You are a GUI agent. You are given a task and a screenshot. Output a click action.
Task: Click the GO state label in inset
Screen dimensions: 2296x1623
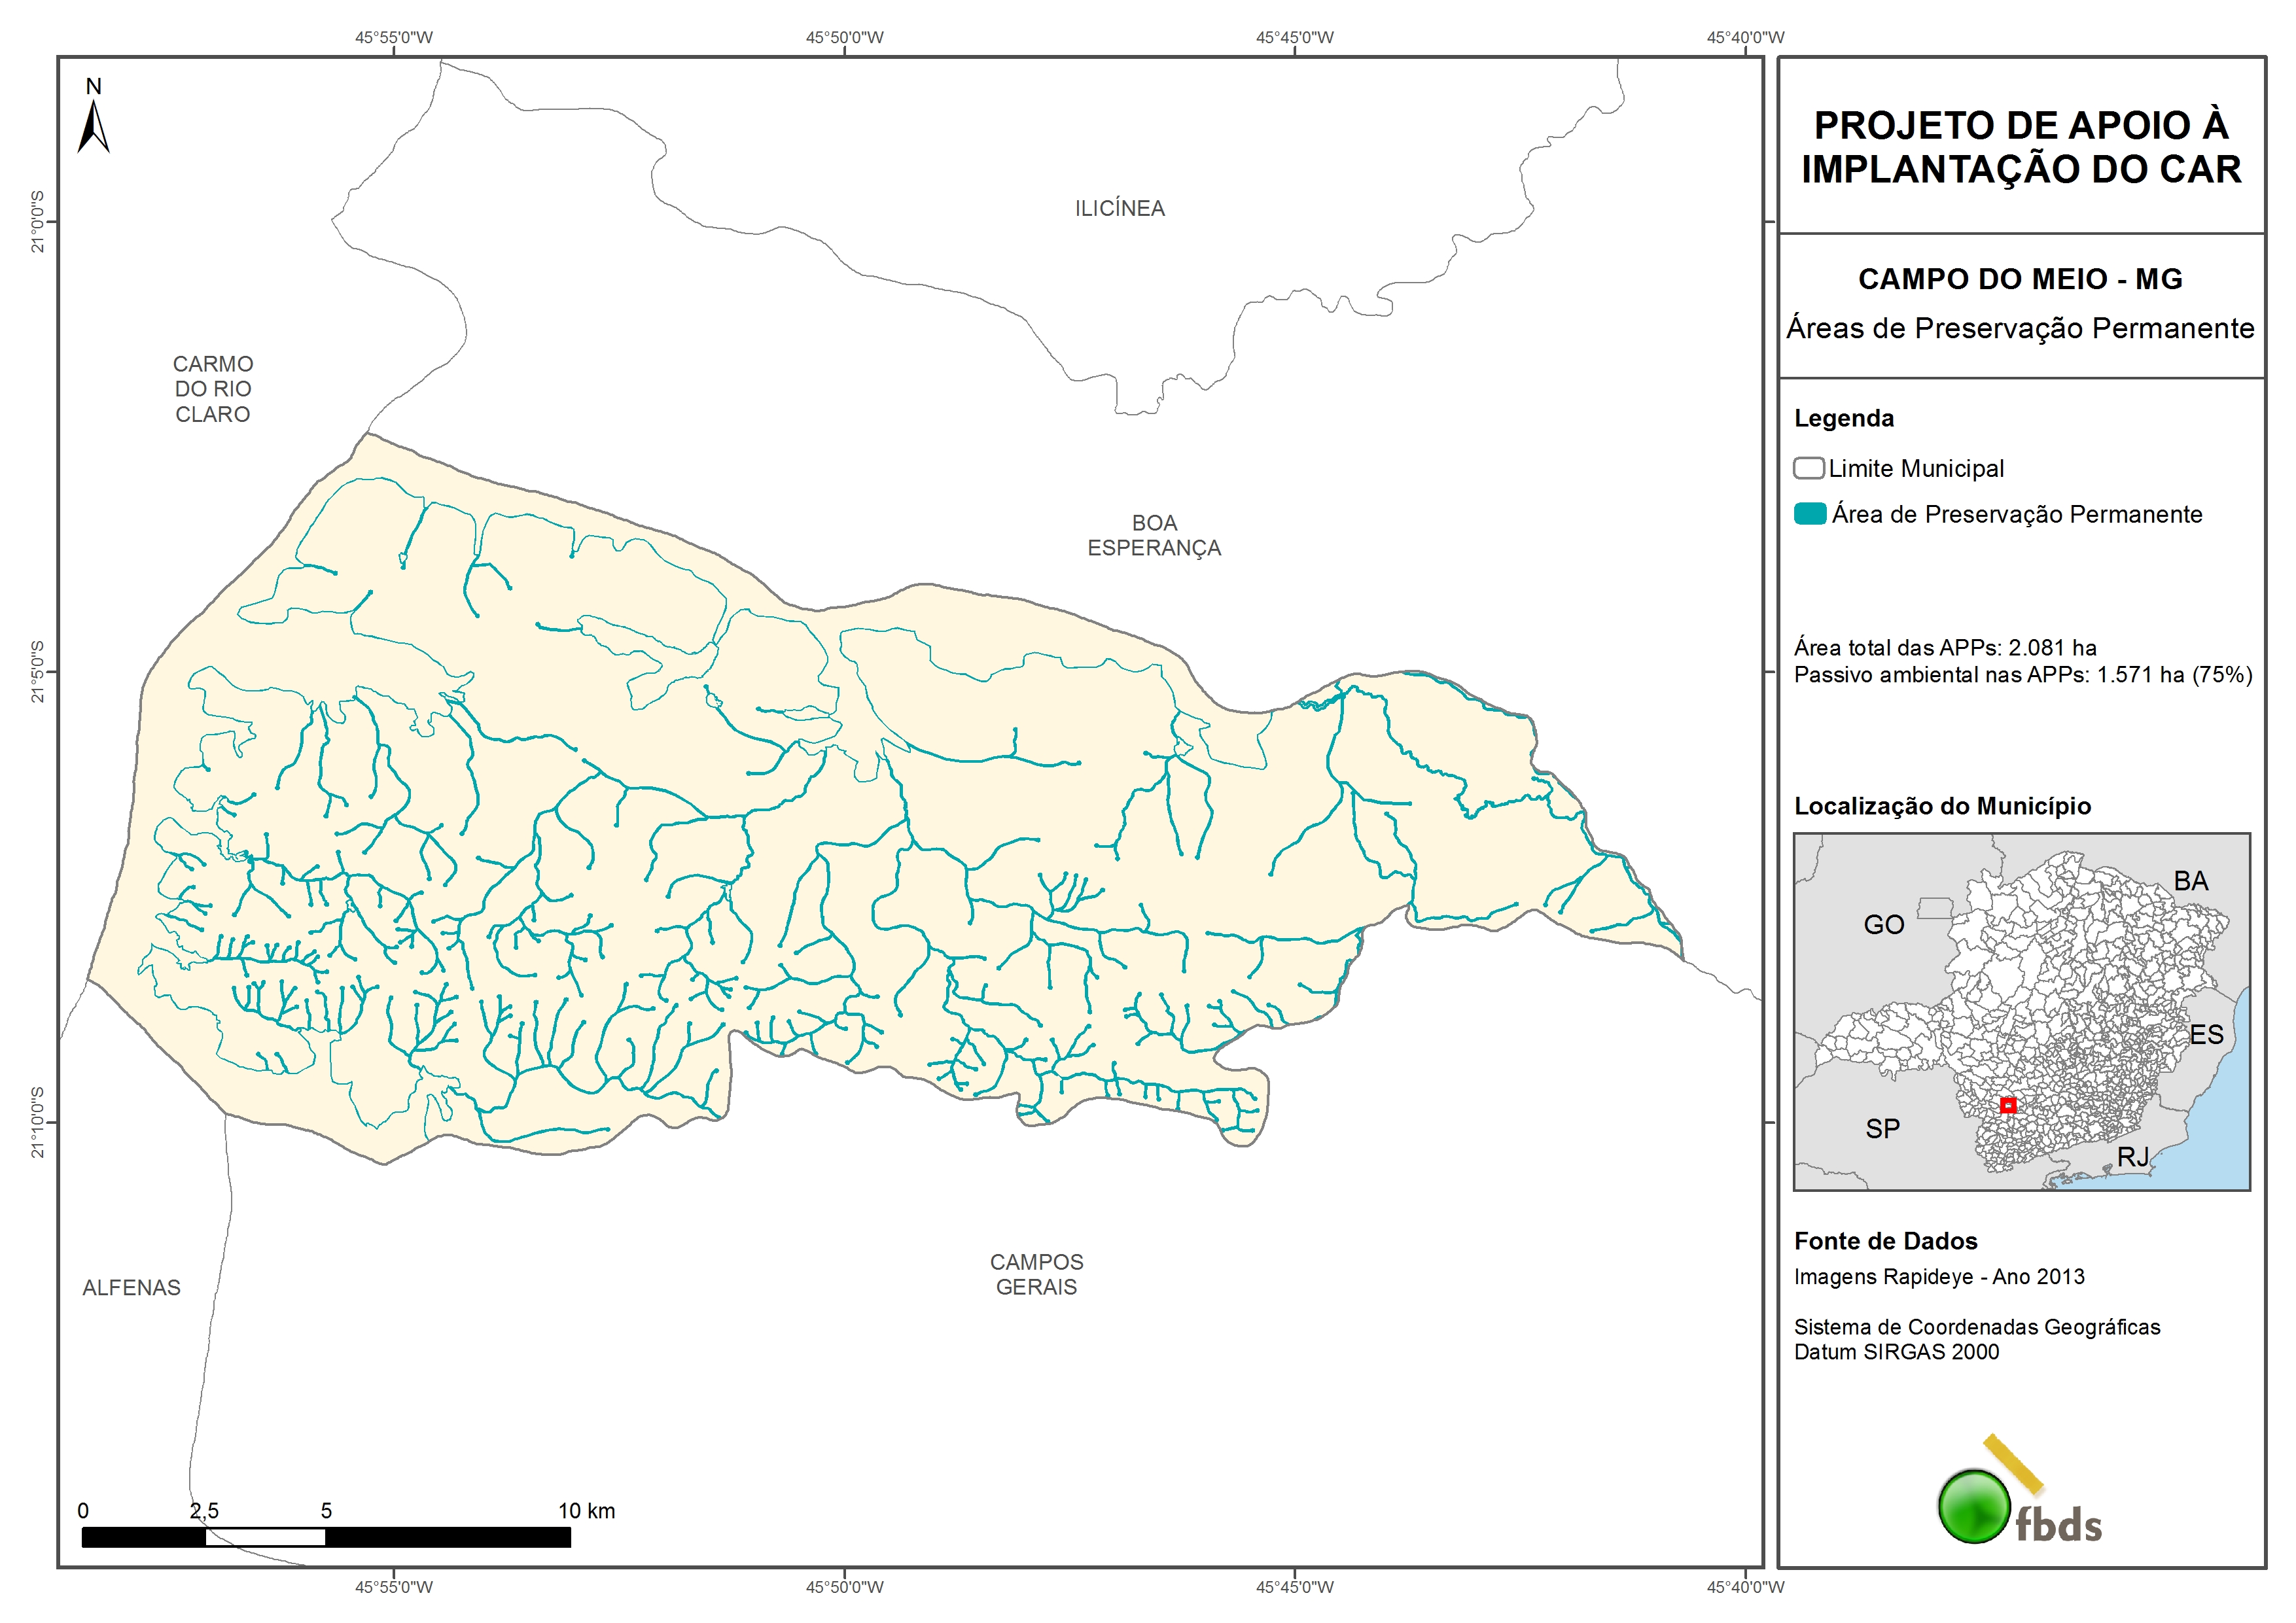(x=1883, y=925)
